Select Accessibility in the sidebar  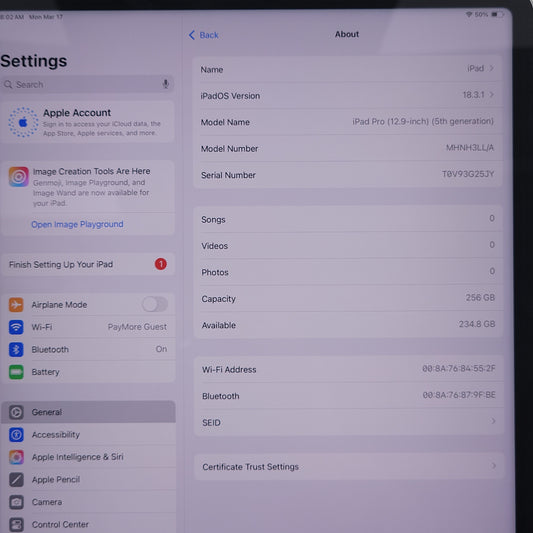coord(88,434)
